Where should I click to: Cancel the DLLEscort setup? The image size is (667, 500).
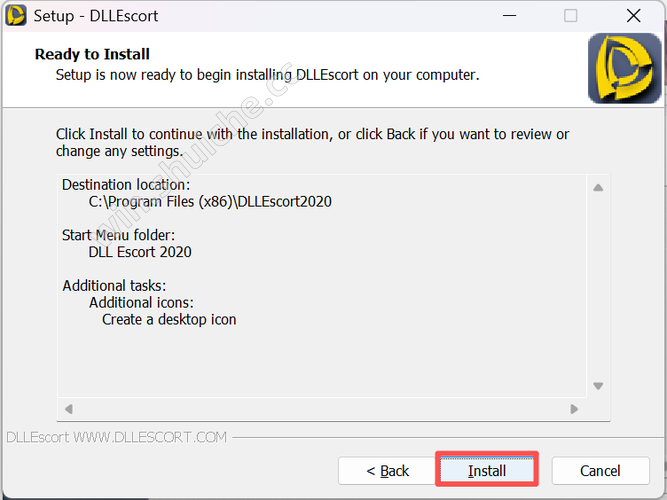click(600, 471)
